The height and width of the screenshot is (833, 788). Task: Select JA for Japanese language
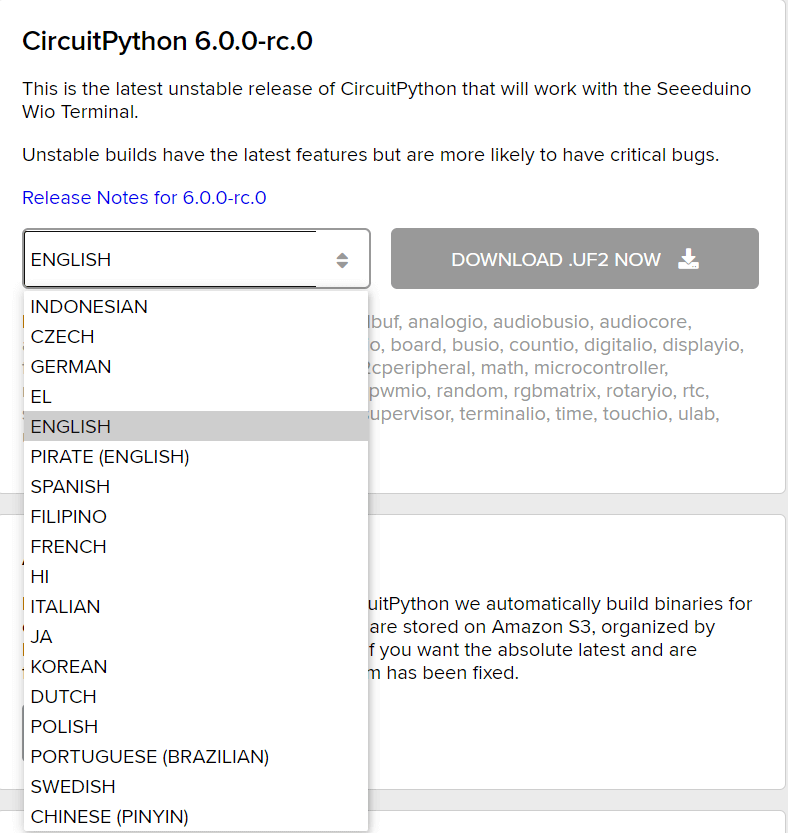(x=41, y=636)
